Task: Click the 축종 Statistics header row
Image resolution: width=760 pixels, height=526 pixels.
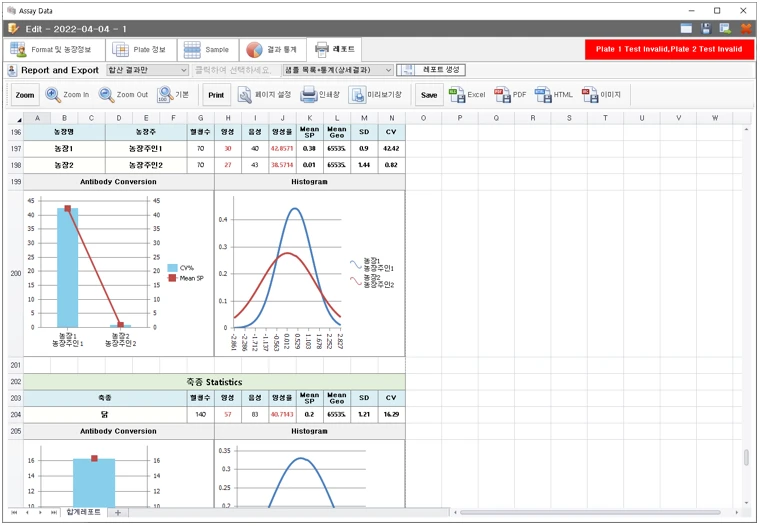Action: (214, 382)
